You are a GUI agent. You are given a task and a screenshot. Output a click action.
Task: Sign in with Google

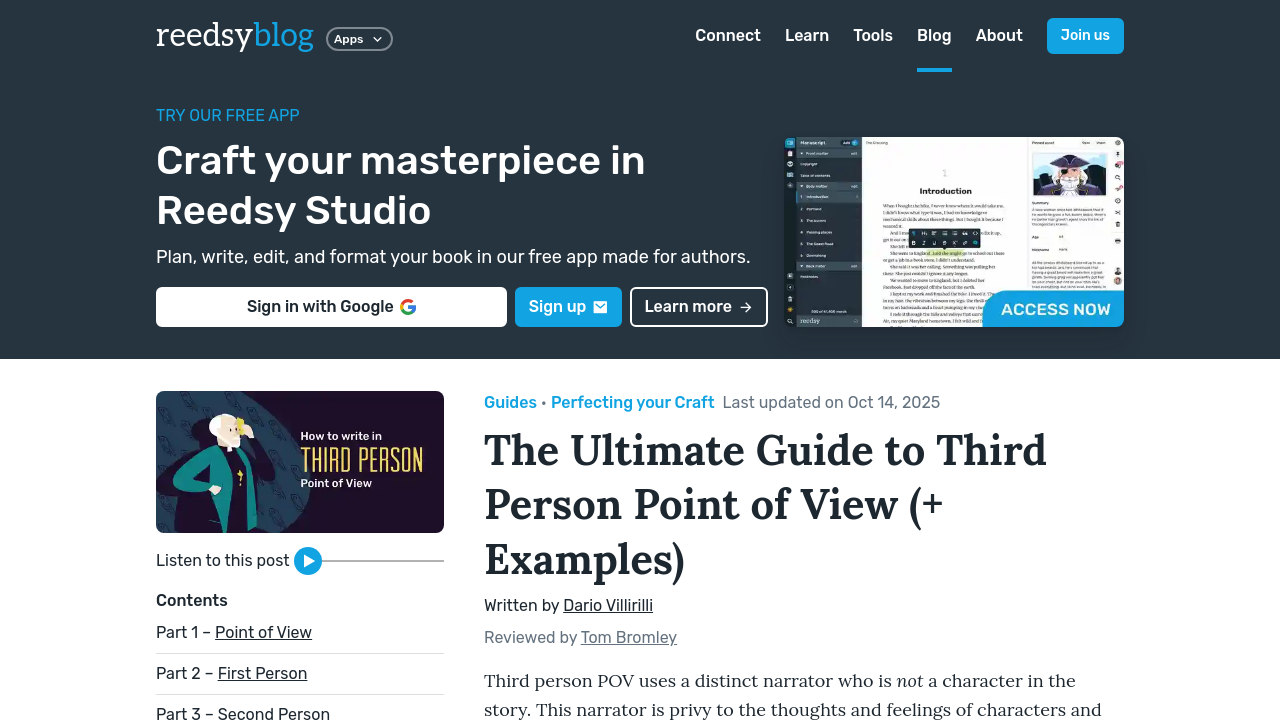[x=331, y=307]
